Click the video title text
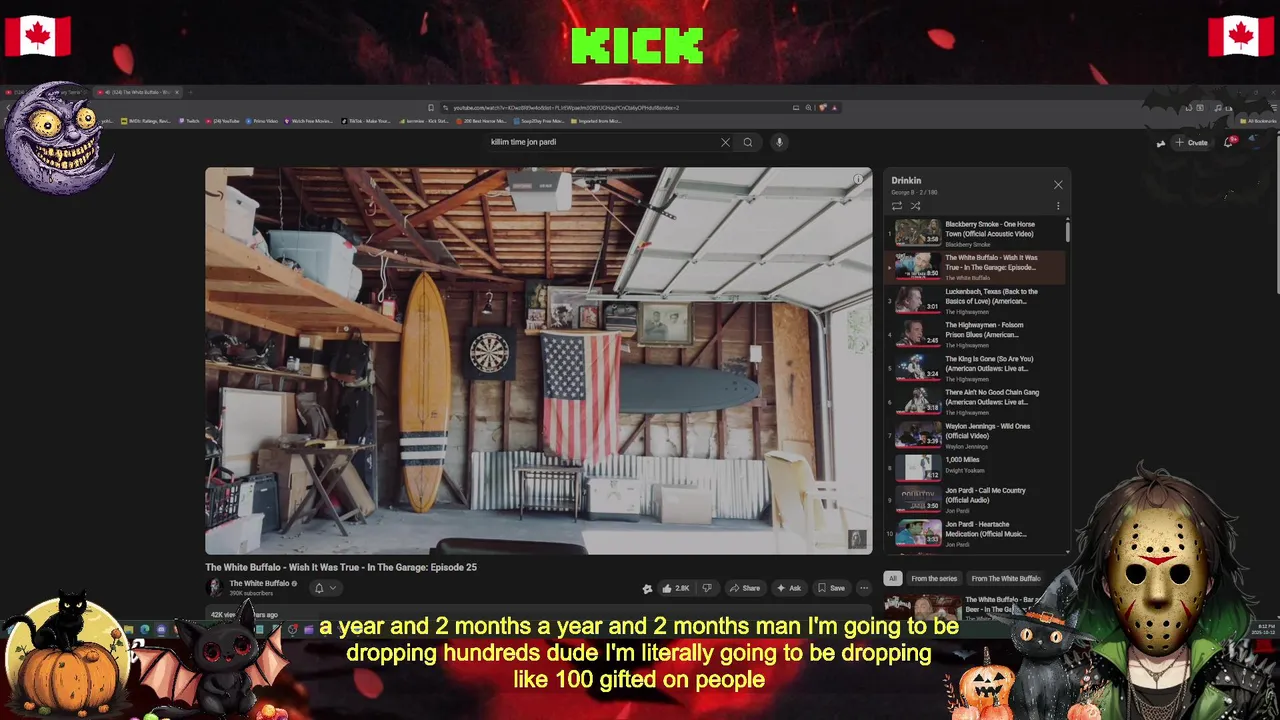The image size is (1280, 720). 341,567
